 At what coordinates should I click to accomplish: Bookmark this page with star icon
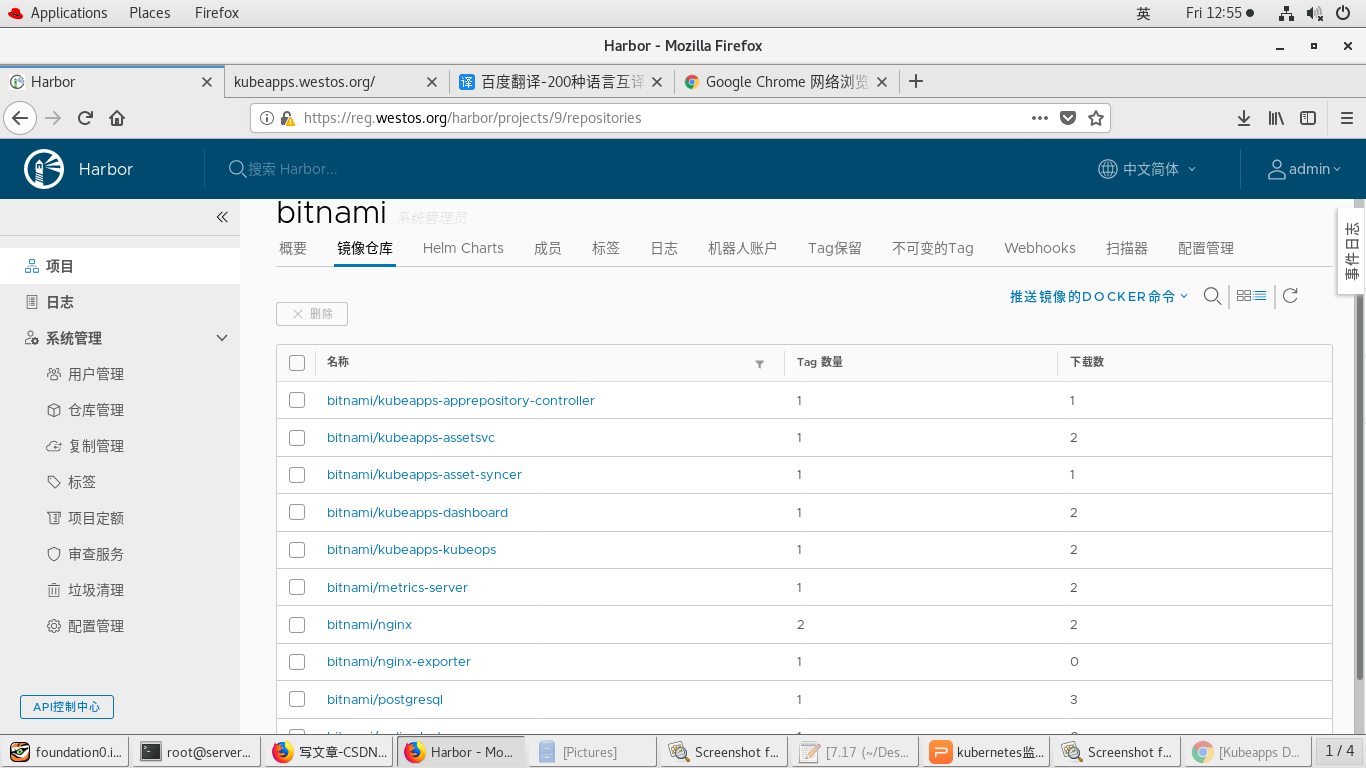pyautogui.click(x=1096, y=118)
